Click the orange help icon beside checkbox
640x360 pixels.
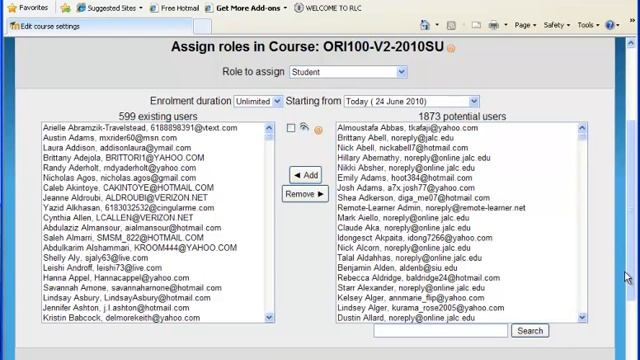tap(318, 130)
